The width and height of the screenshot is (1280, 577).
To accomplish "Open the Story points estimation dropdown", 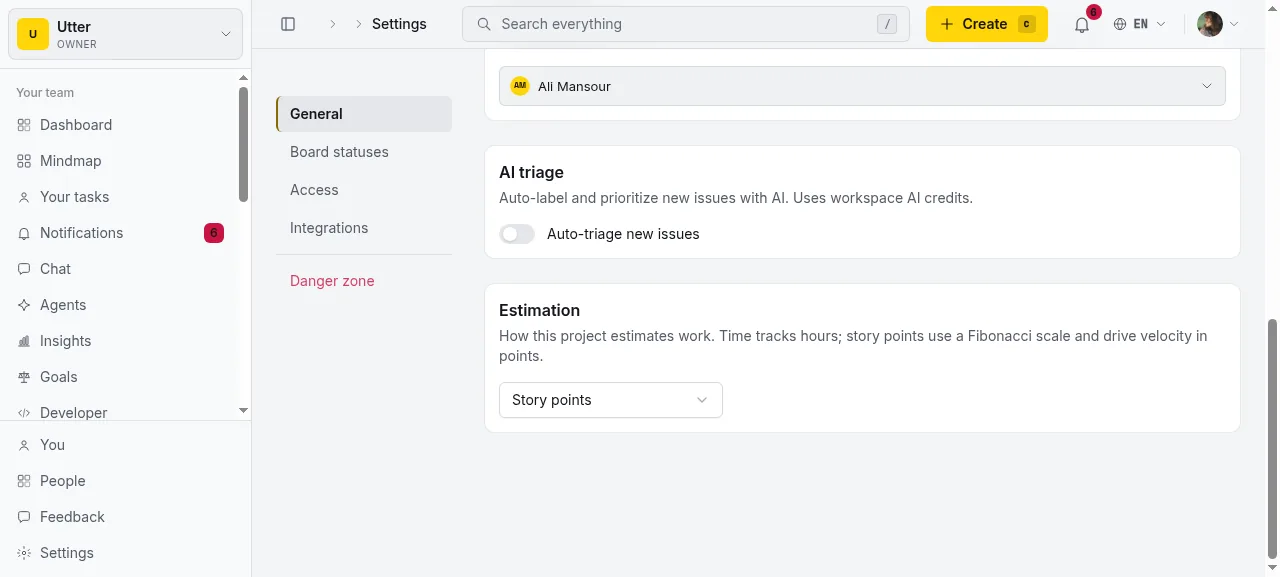I will [x=611, y=400].
